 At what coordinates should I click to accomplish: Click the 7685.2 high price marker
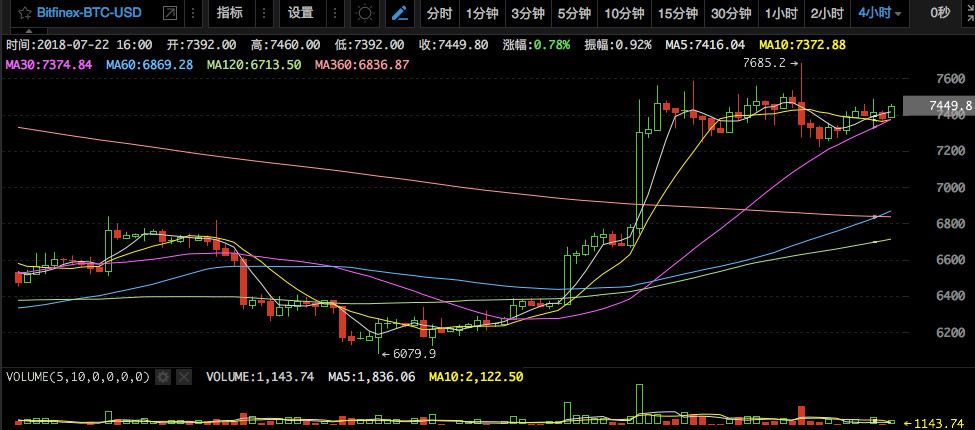(x=770, y=63)
